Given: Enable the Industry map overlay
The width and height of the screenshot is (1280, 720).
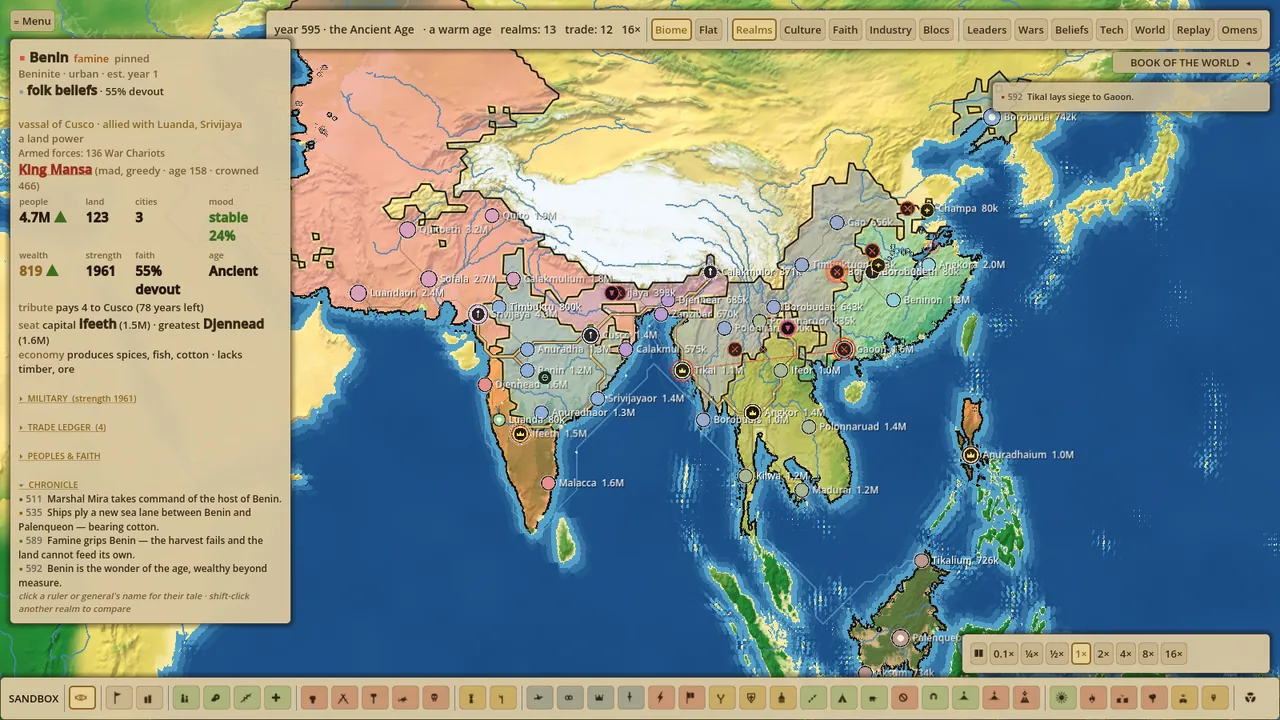Looking at the screenshot, I should coord(890,30).
